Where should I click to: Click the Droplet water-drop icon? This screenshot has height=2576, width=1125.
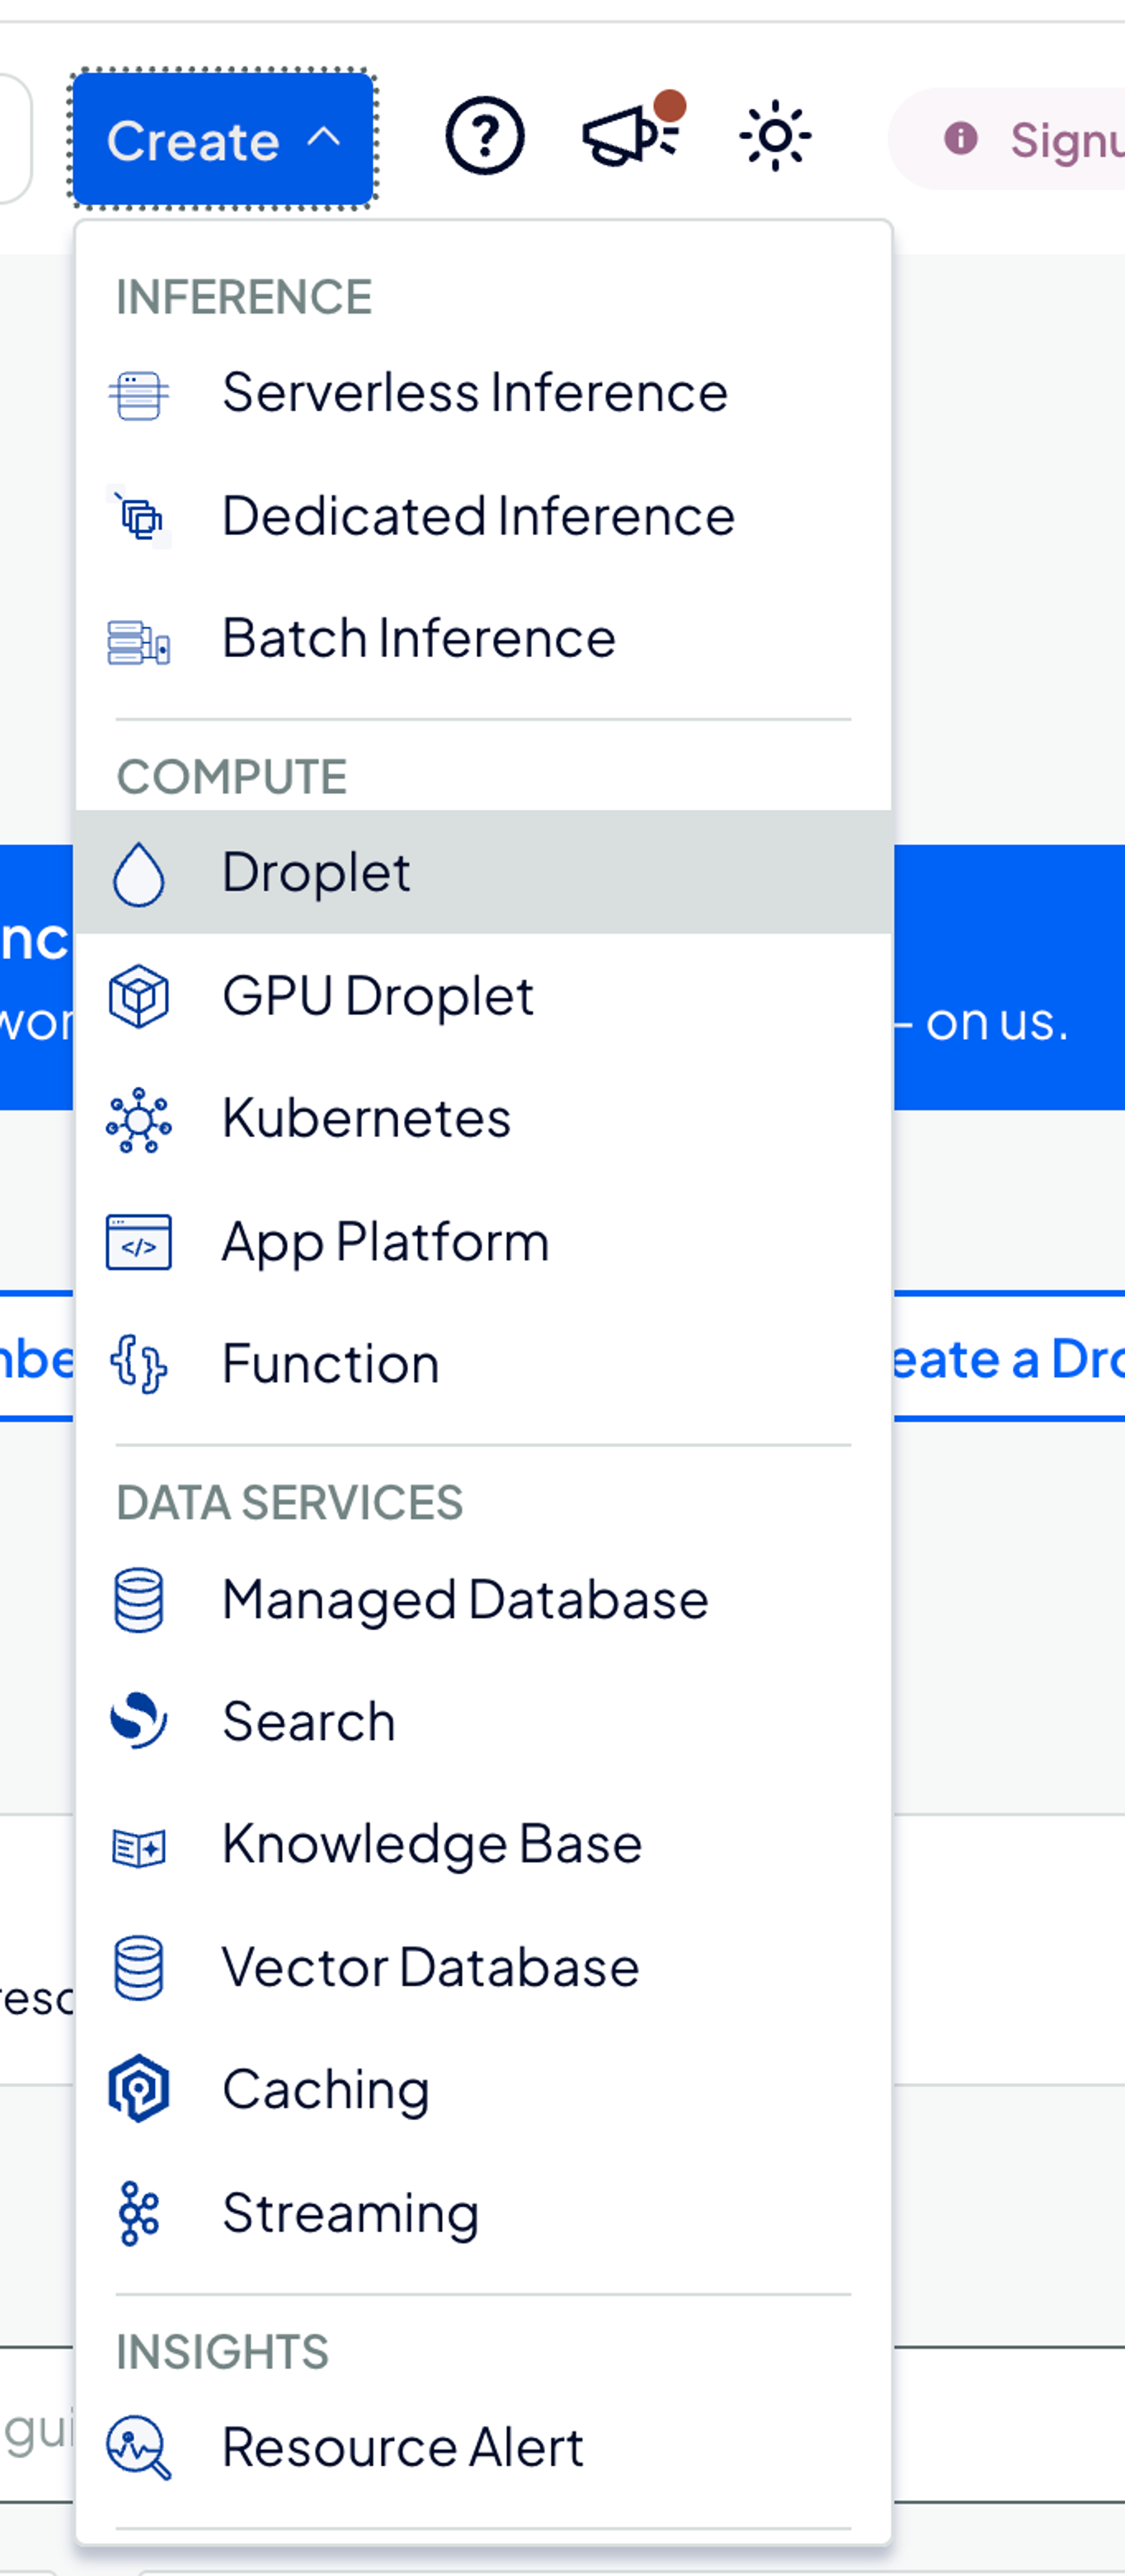tap(139, 874)
